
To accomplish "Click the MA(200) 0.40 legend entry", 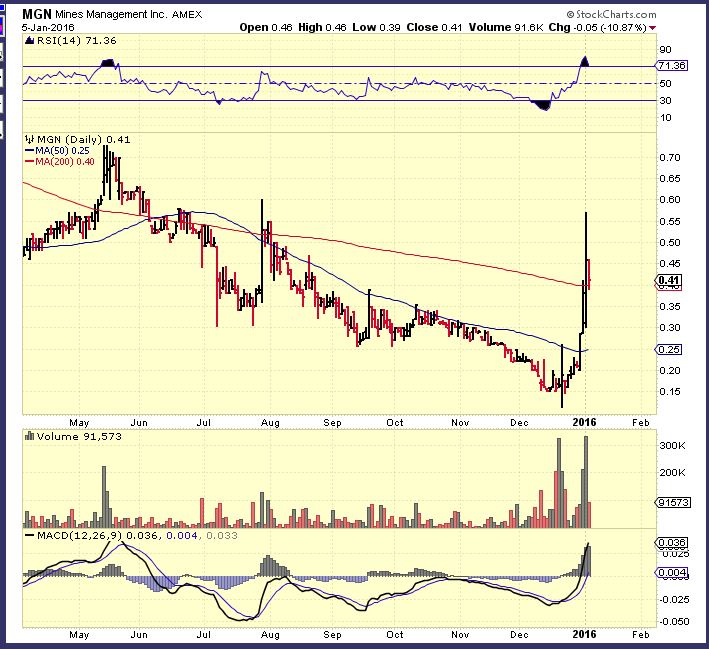I will (x=65, y=162).
